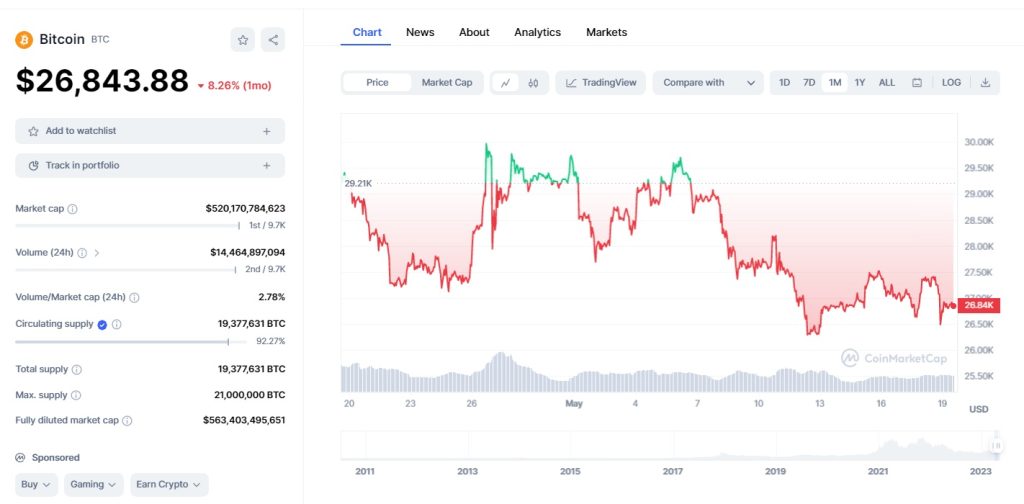
Task: Click the Bitcoin orange logo icon
Action: [24, 40]
